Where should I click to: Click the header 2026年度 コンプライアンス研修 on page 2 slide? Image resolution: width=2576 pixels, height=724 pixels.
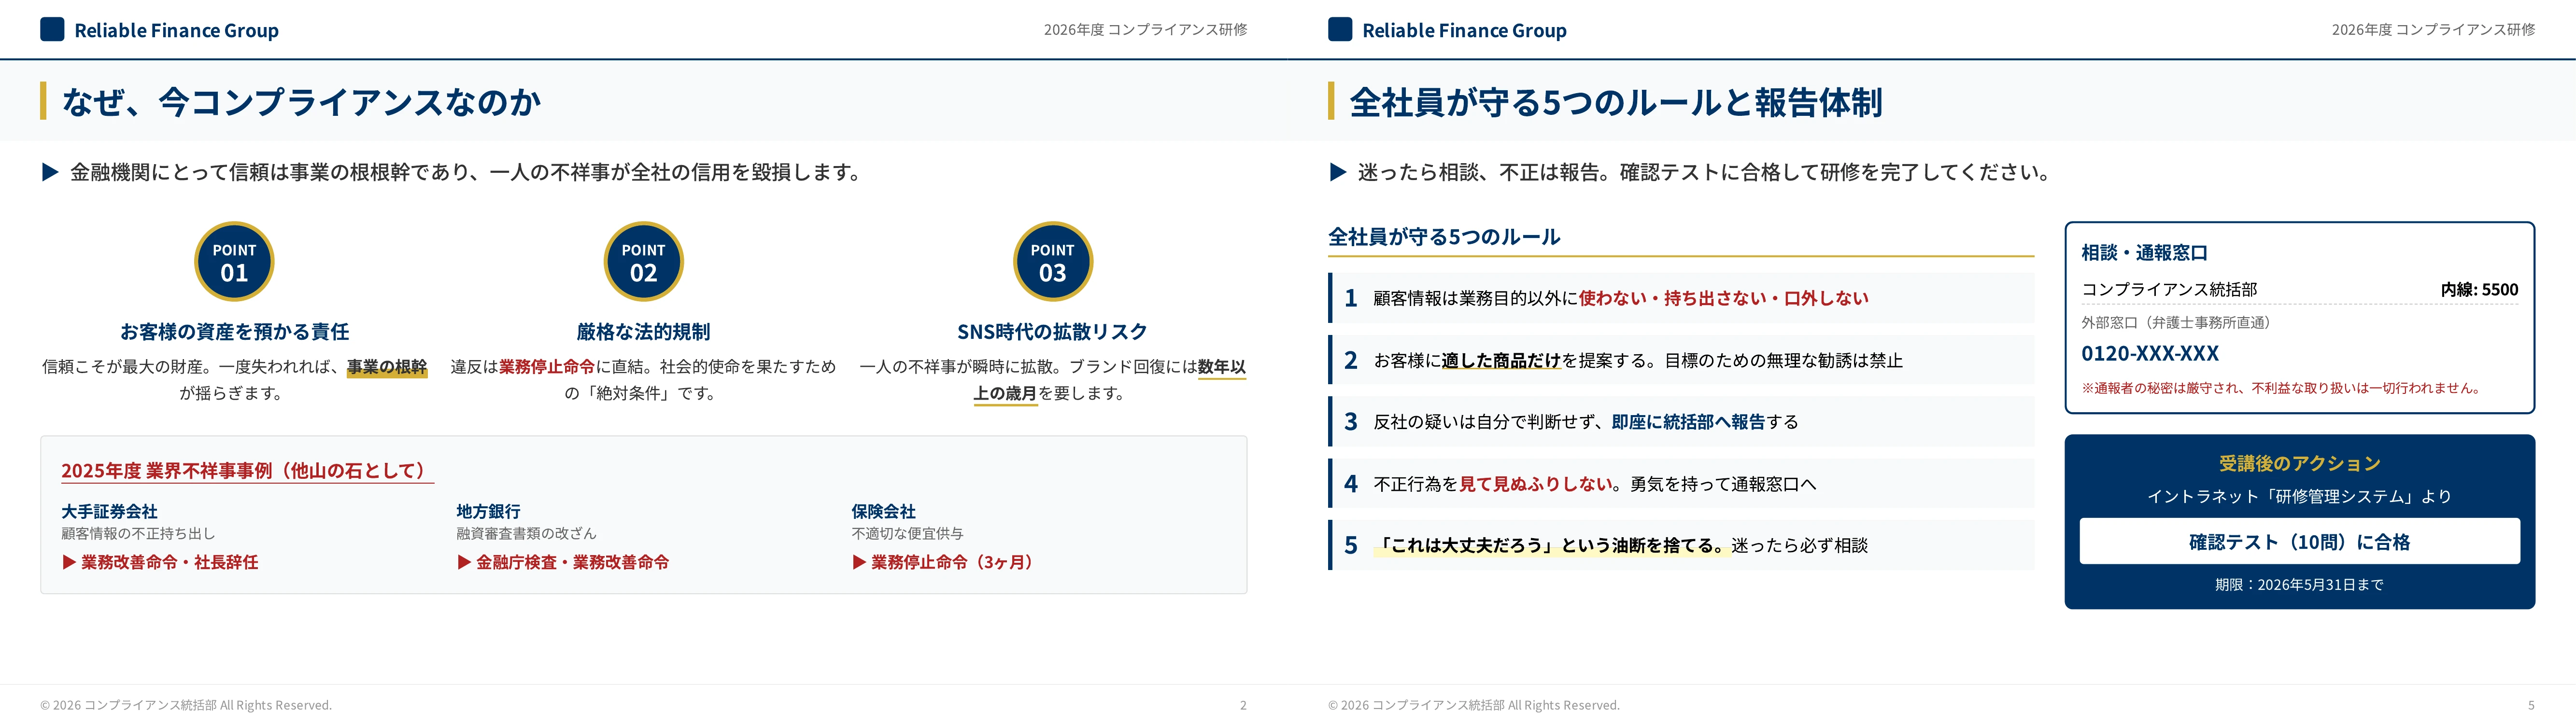(x=1145, y=30)
